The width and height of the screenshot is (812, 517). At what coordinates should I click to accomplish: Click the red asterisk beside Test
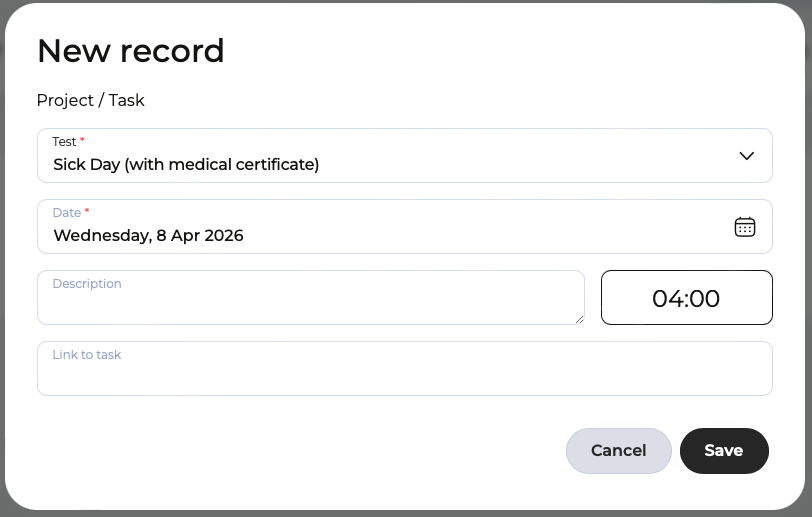point(83,142)
